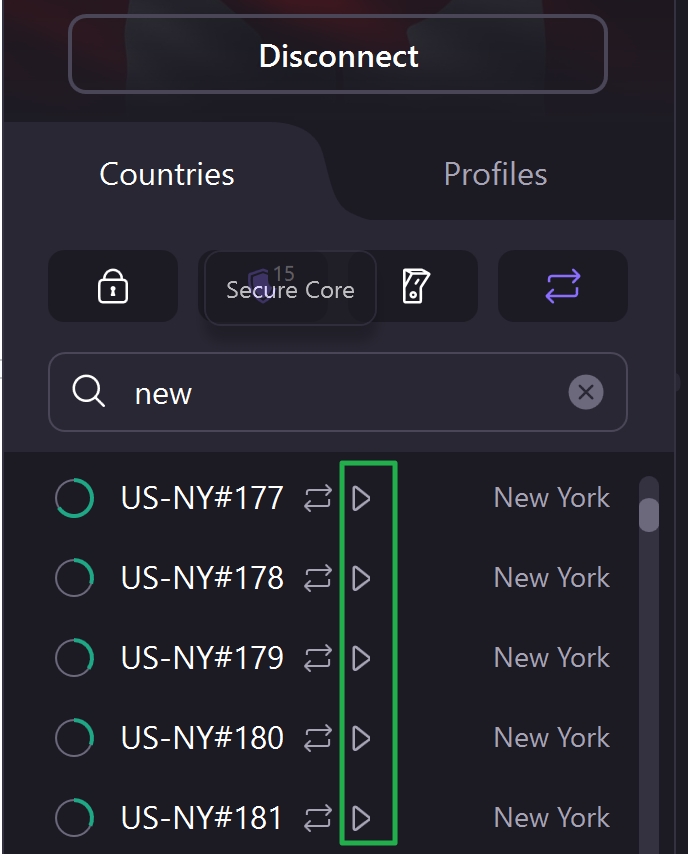
Task: Expand server details for US-NY#177
Action: click(x=360, y=497)
